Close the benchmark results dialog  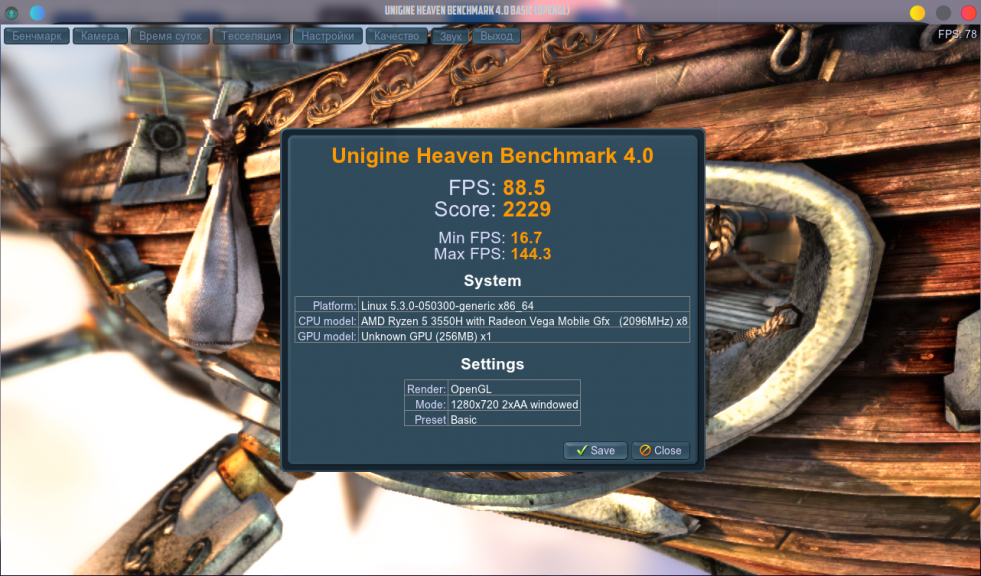click(660, 451)
